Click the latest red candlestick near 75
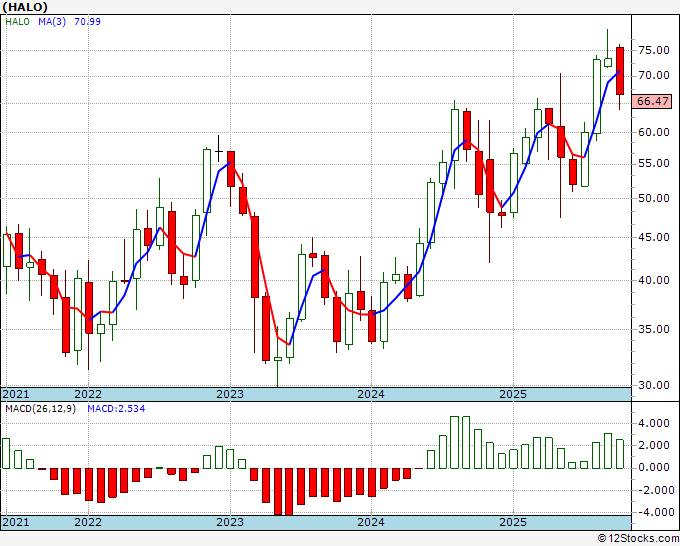The width and height of the screenshot is (680, 546). [620, 71]
